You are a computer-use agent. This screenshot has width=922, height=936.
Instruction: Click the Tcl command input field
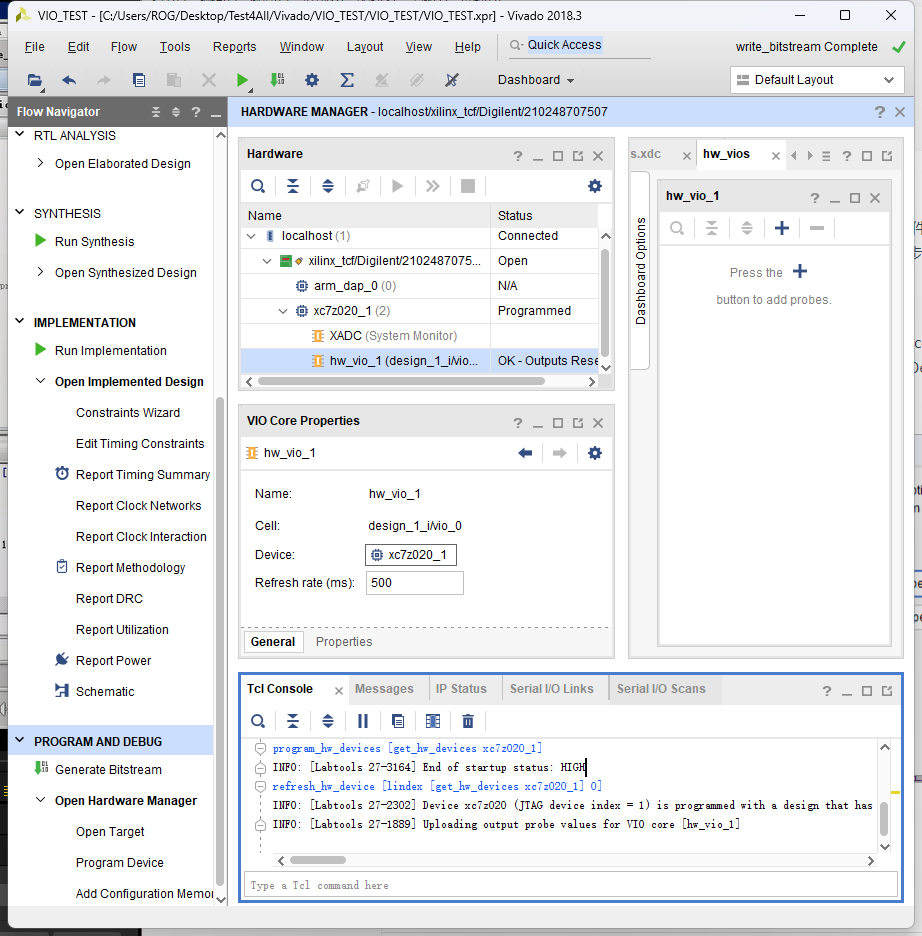point(571,885)
